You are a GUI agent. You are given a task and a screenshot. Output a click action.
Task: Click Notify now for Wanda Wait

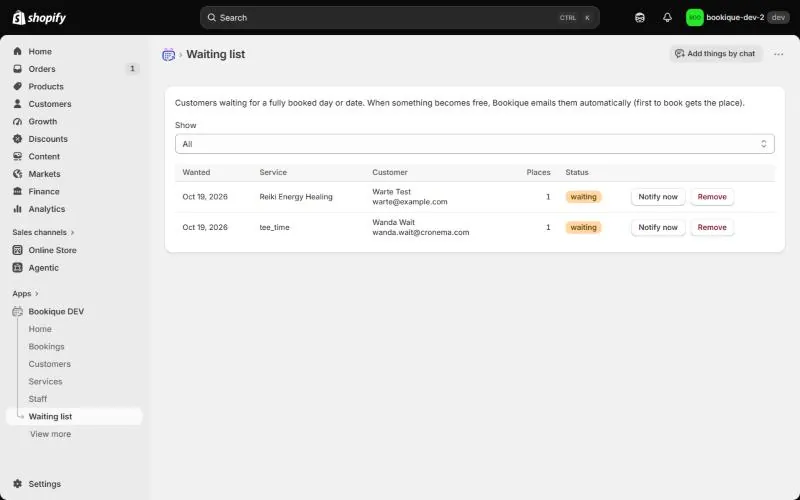[x=658, y=227]
